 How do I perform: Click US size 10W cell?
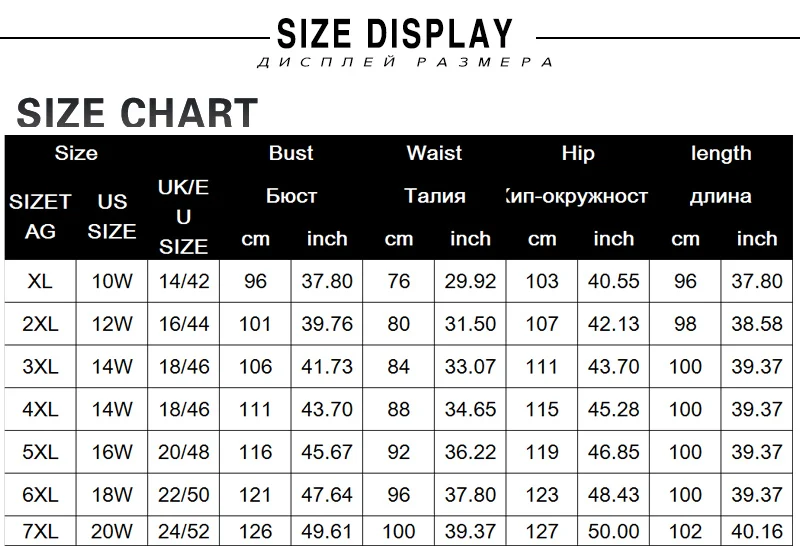[x=112, y=281]
